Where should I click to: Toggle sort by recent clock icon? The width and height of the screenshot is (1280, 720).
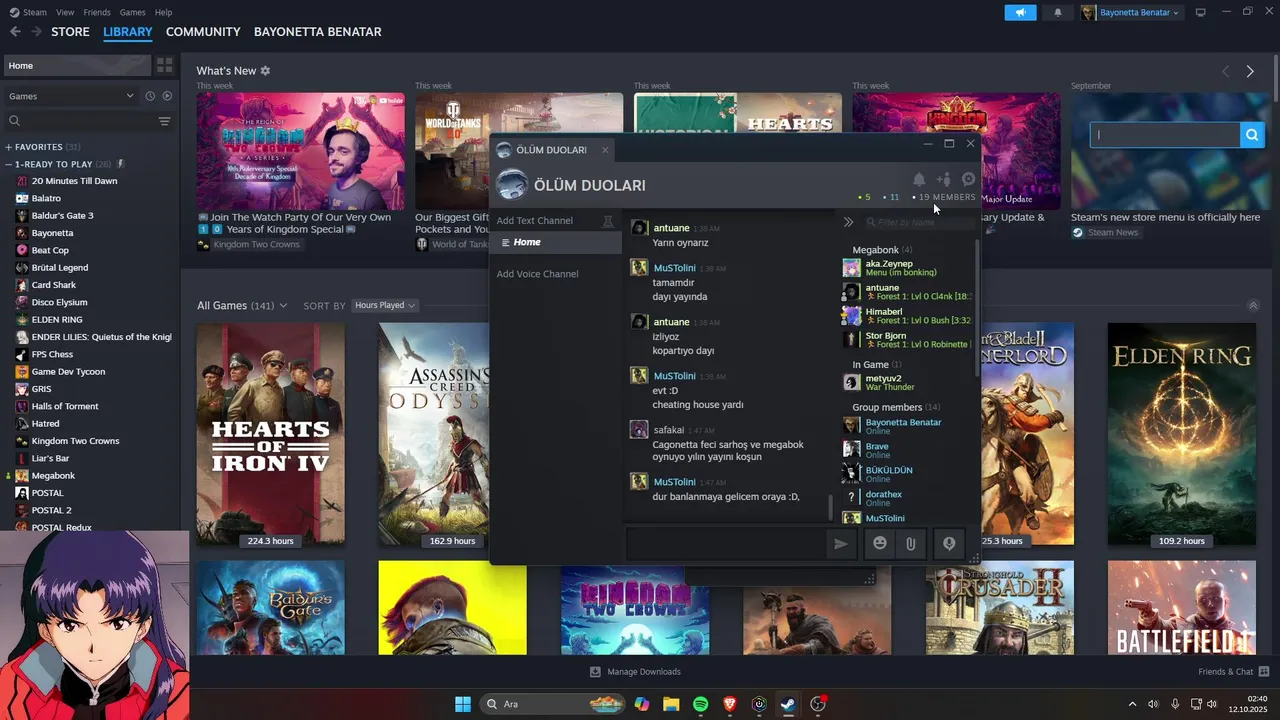(x=150, y=96)
